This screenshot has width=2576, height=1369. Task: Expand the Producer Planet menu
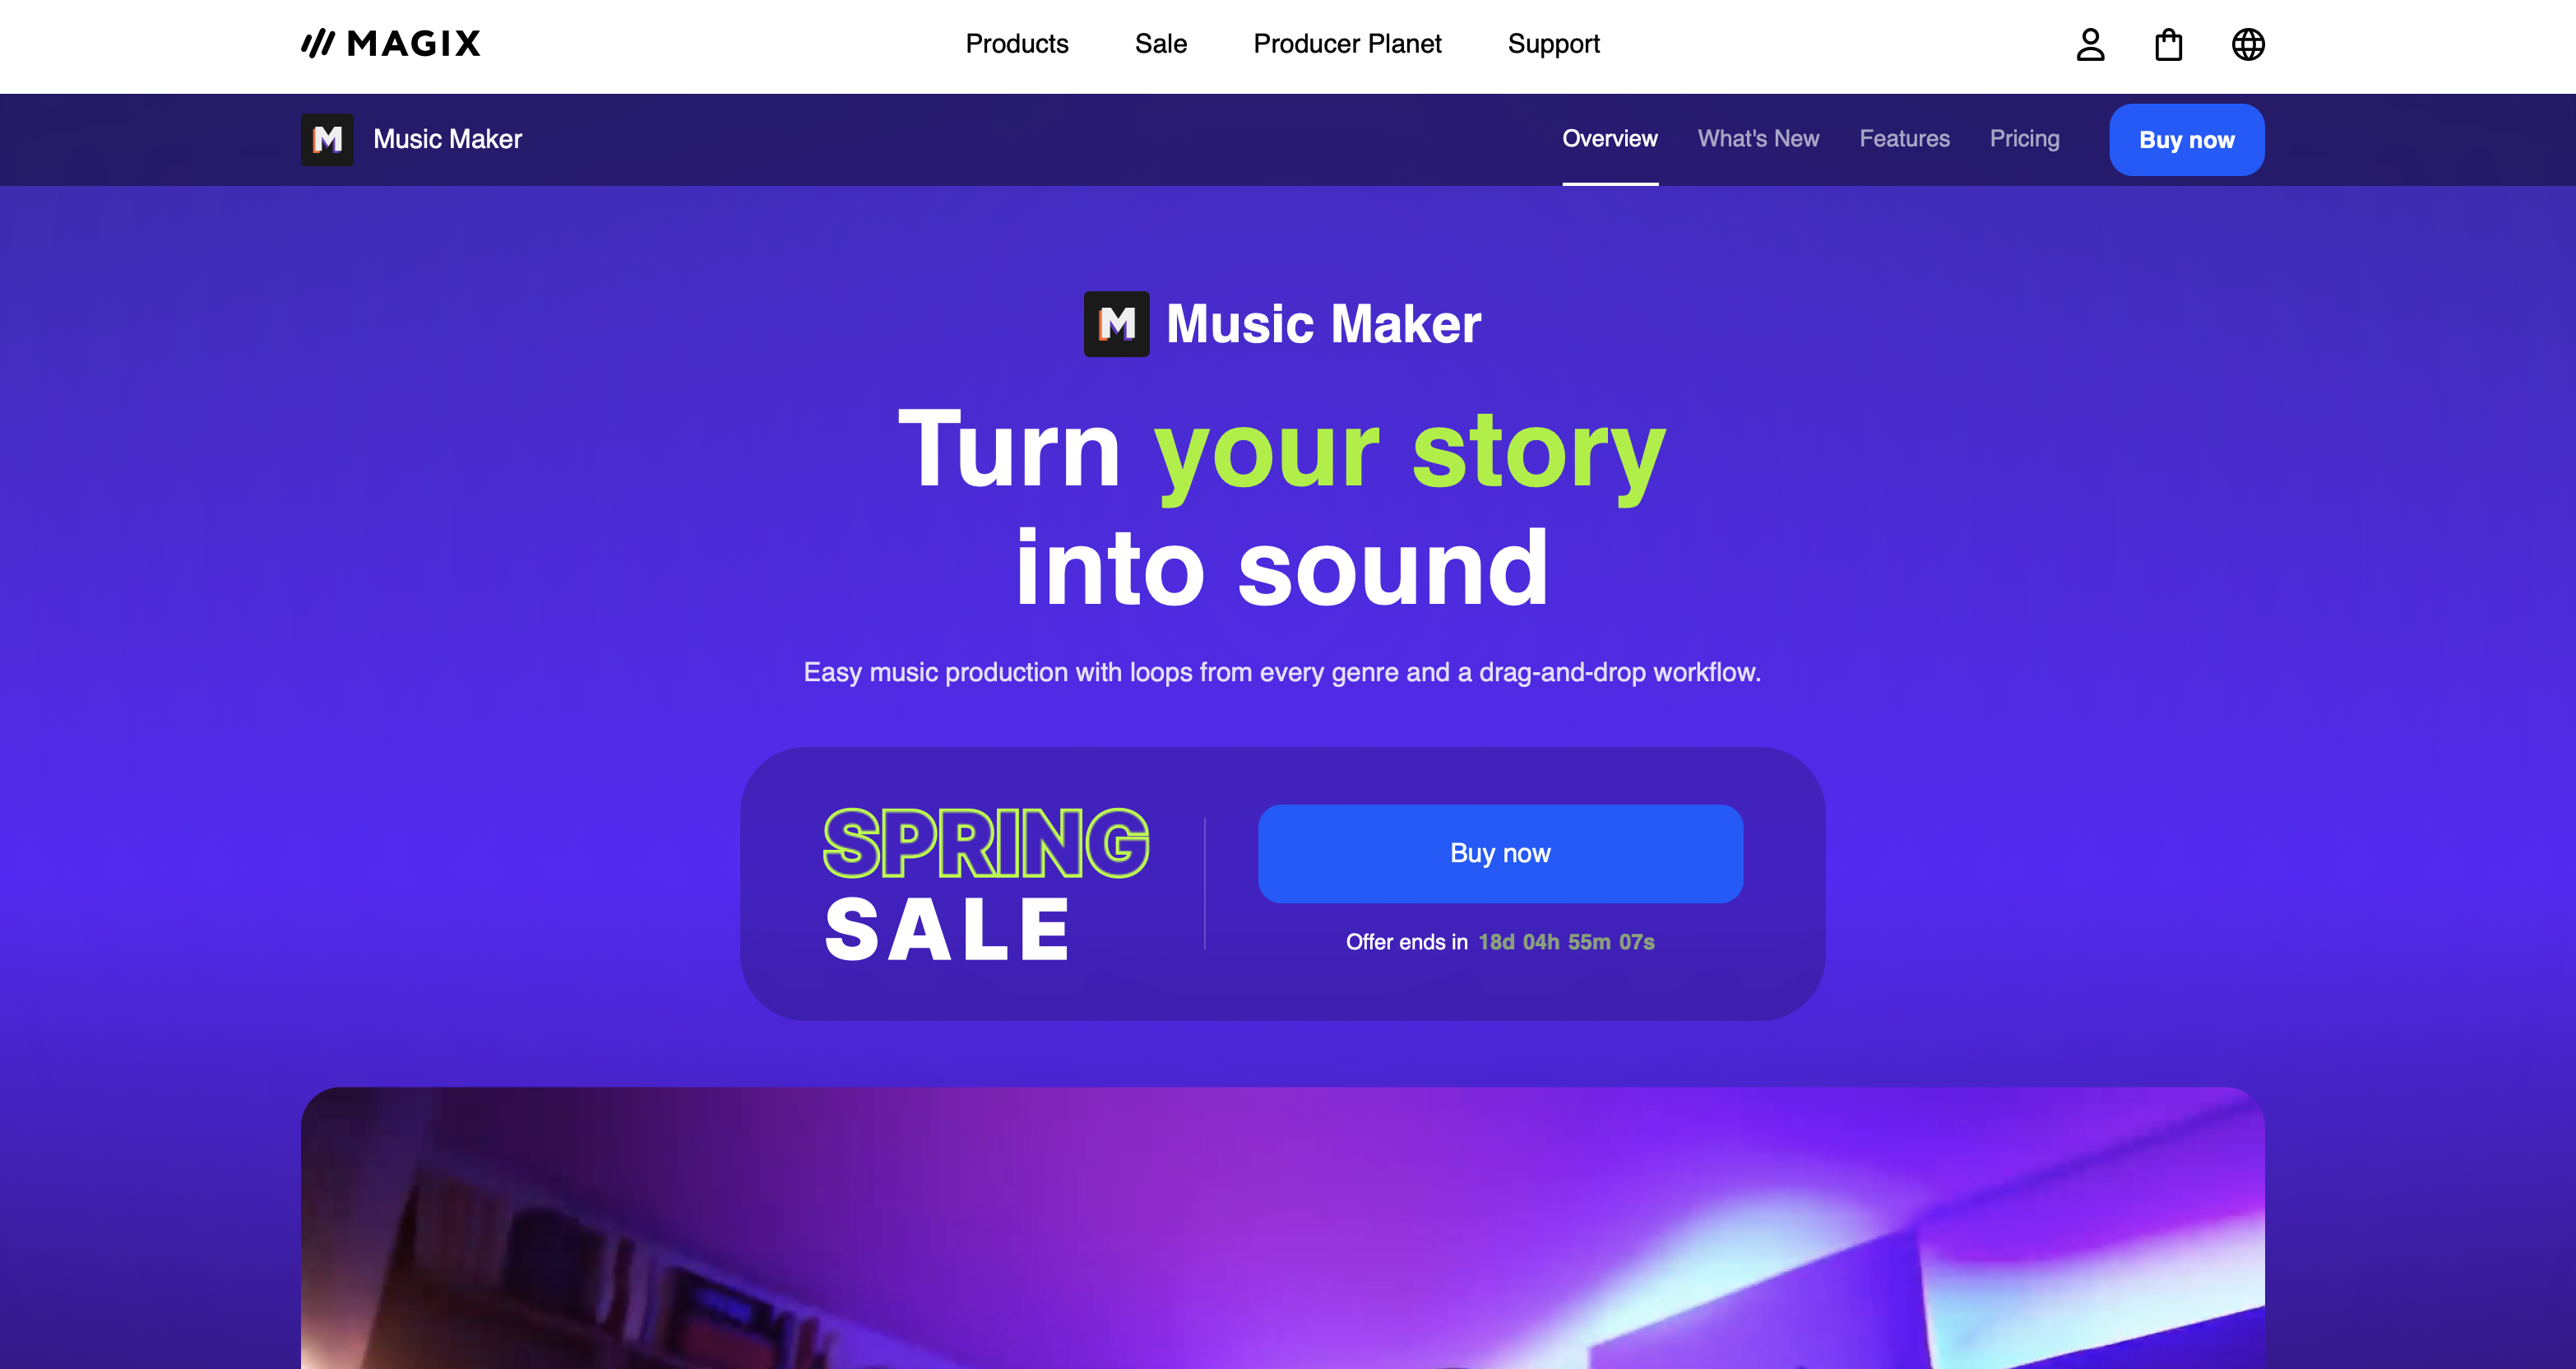point(1347,44)
